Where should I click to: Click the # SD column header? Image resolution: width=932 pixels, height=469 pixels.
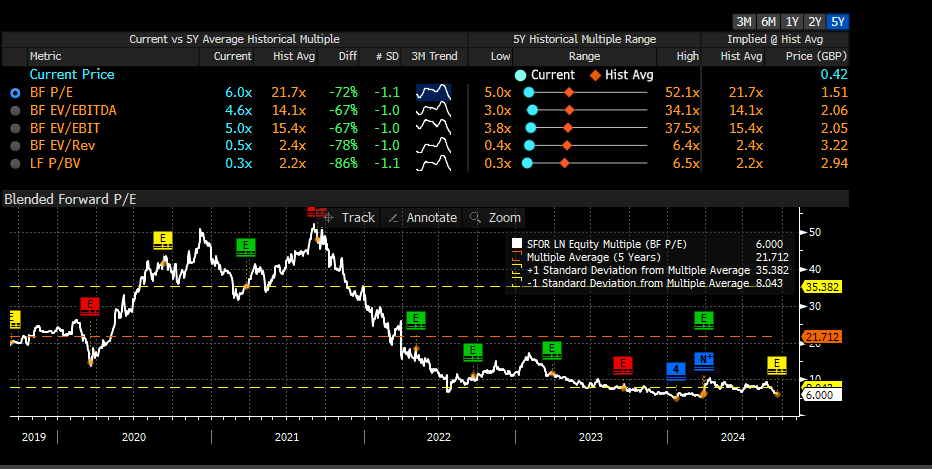(x=386, y=56)
